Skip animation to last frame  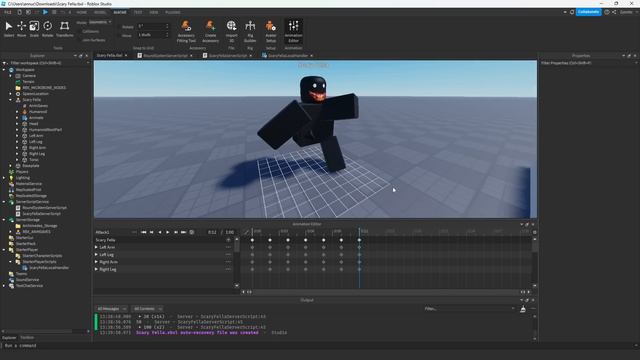click(x=184, y=232)
